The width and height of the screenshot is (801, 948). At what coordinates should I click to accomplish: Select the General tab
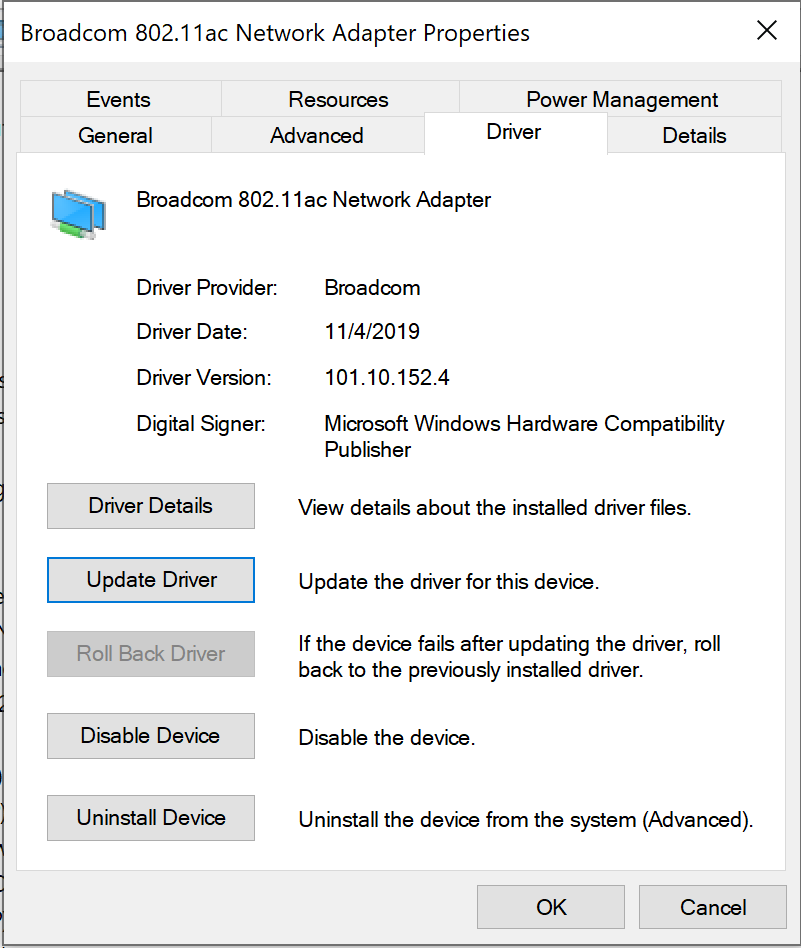115,136
